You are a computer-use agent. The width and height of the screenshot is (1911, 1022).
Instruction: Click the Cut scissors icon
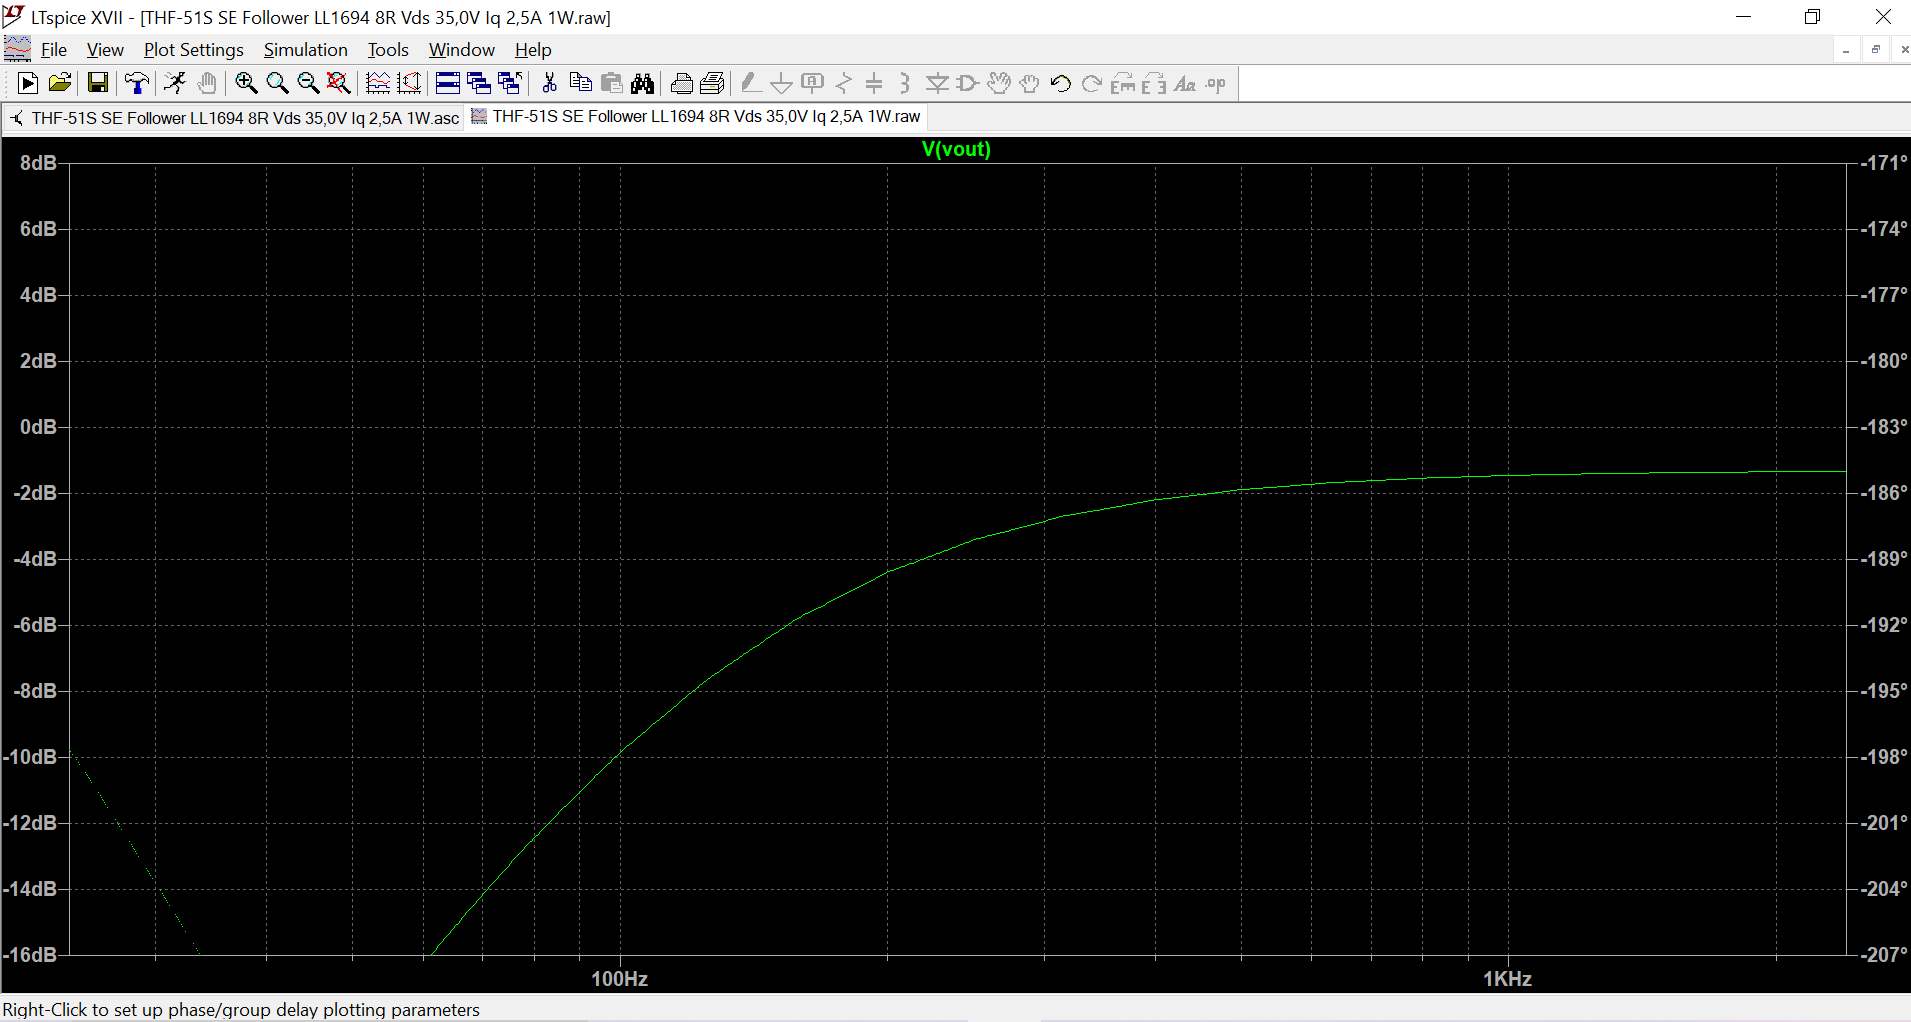click(549, 84)
